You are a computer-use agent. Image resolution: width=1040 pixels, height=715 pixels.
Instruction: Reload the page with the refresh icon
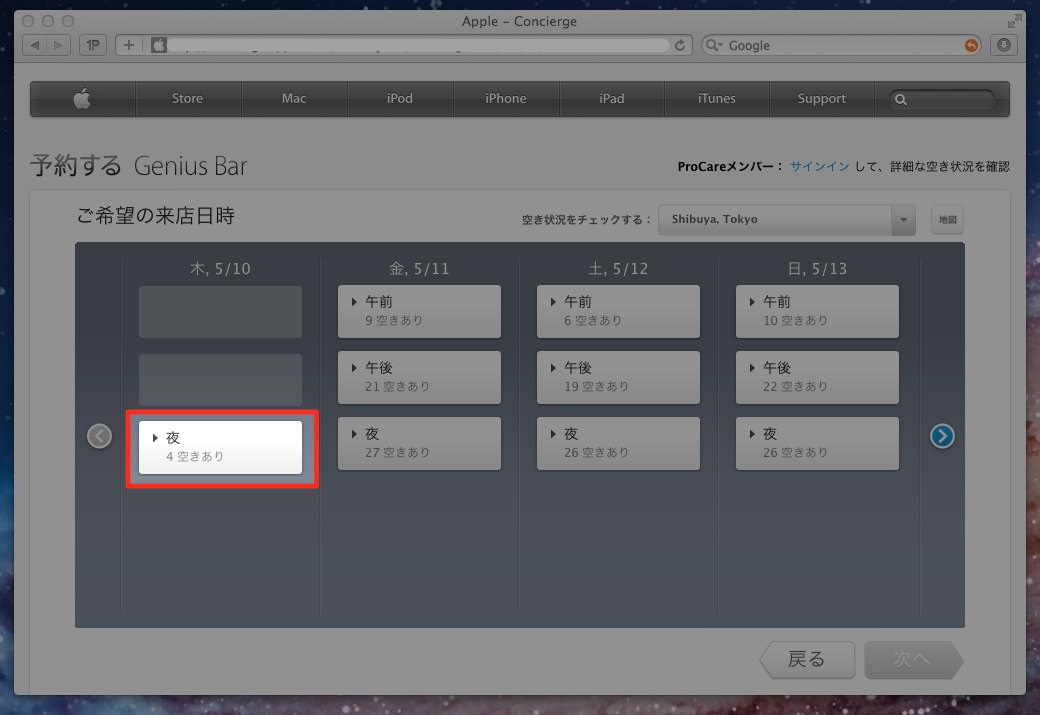680,45
